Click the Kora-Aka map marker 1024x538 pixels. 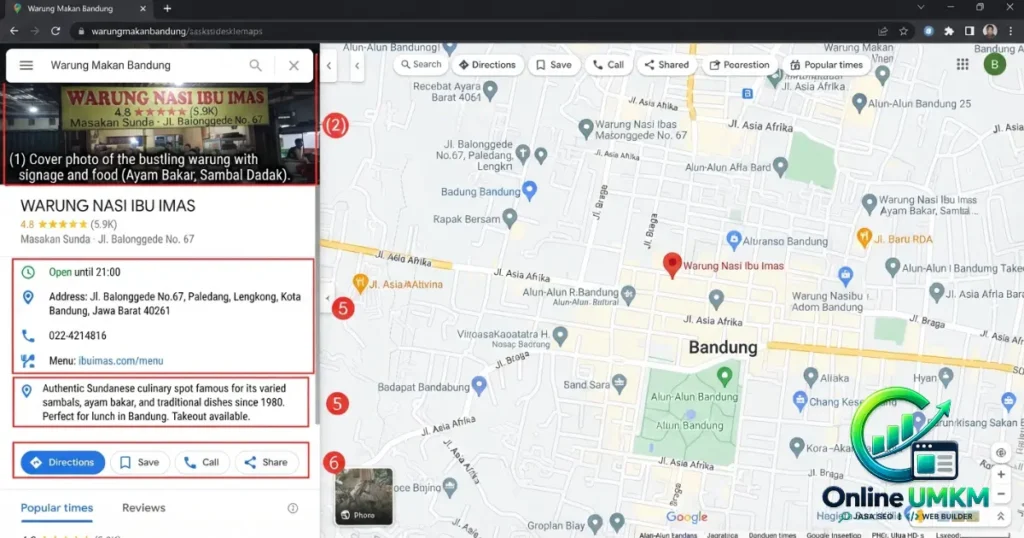point(796,447)
